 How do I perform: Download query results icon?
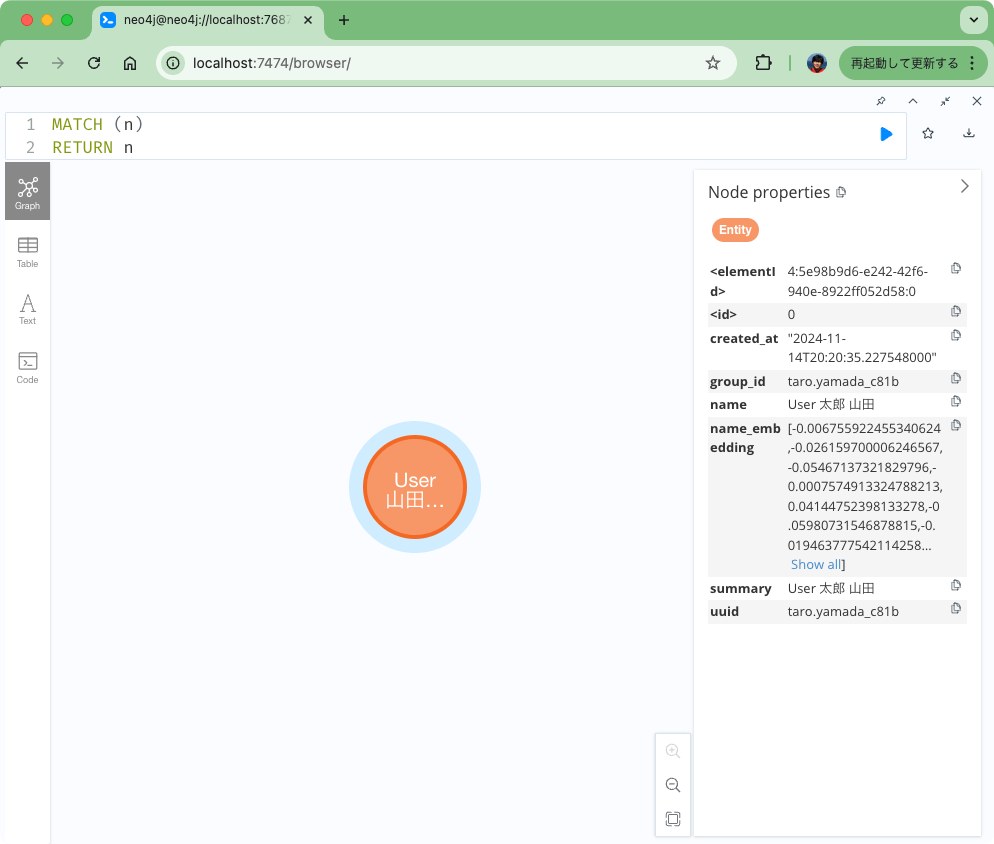pos(969,133)
